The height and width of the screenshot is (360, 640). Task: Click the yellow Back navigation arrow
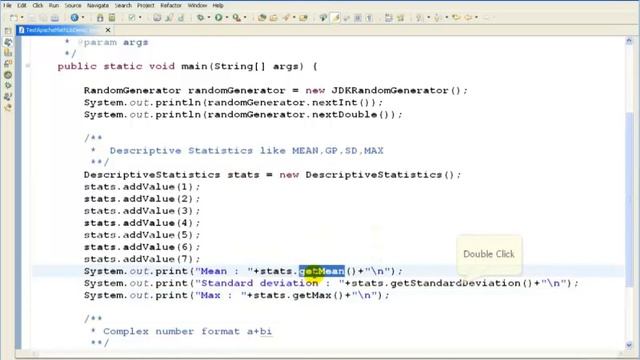[456, 18]
